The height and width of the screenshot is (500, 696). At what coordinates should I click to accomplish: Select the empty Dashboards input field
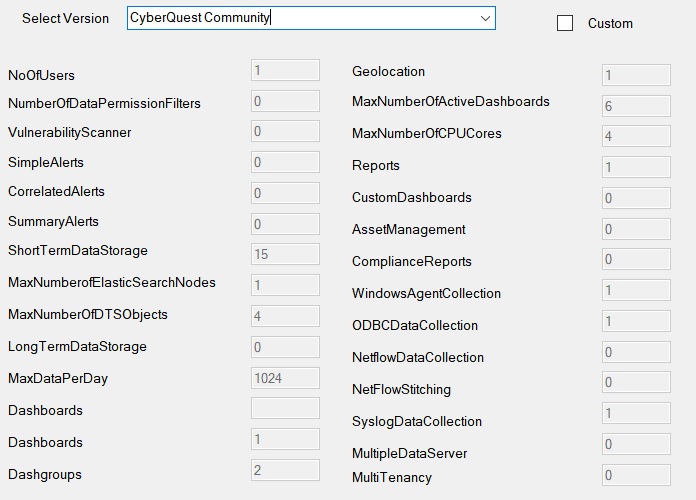[x=285, y=408]
